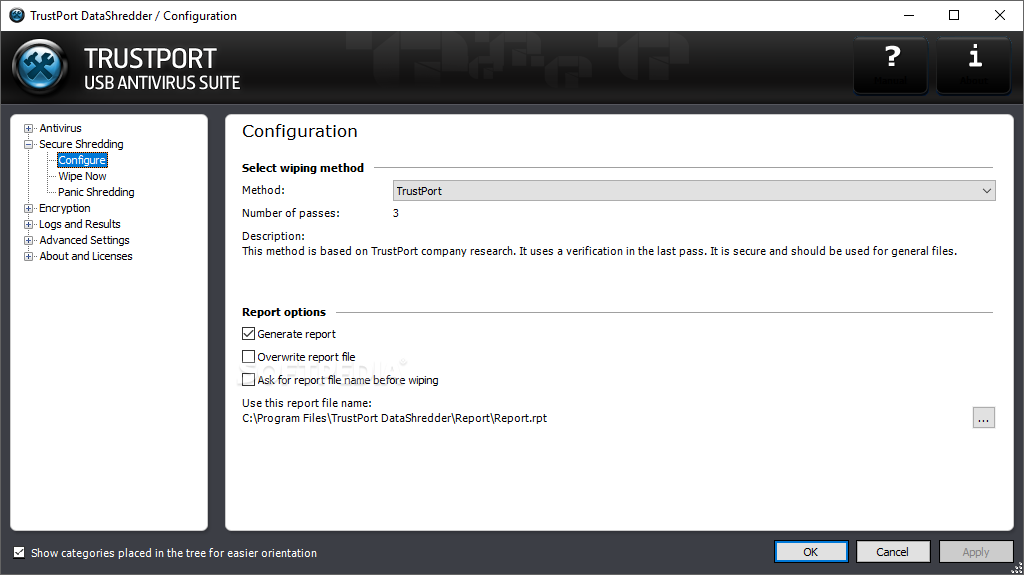This screenshot has width=1024, height=575.
Task: Select Wipe Now in the tree
Action: 82,176
